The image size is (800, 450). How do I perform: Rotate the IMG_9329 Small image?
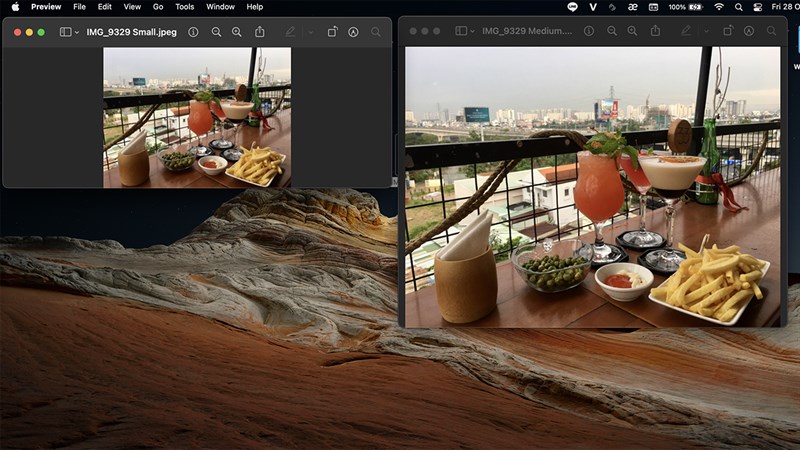coord(333,32)
